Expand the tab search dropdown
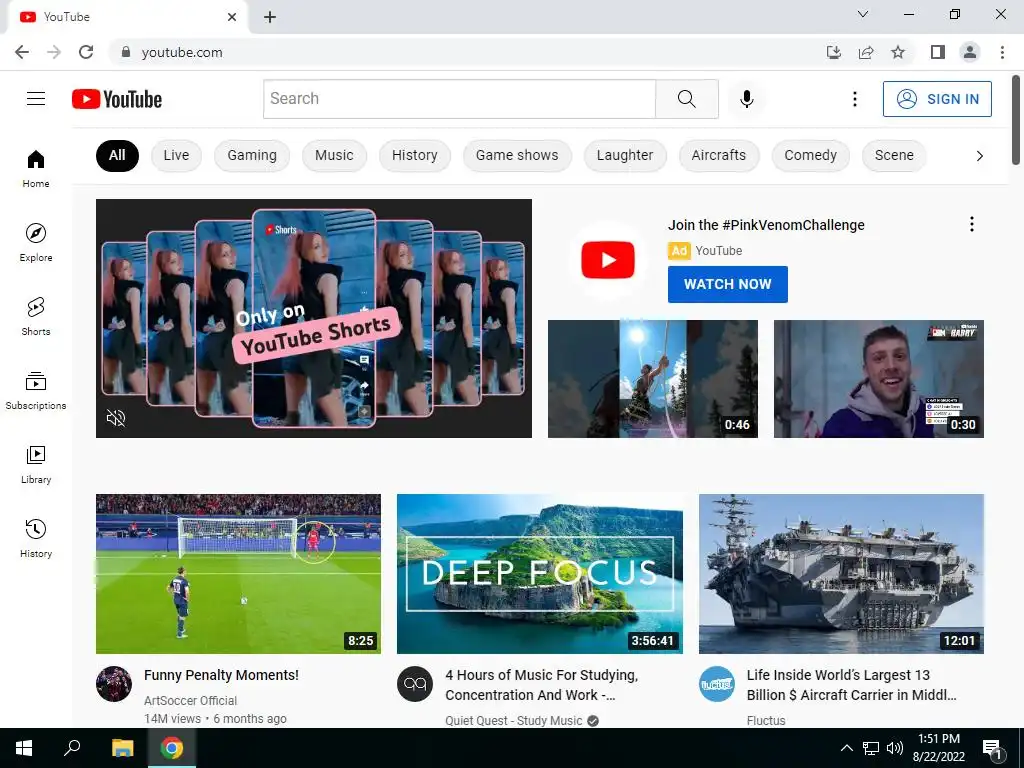 (863, 14)
